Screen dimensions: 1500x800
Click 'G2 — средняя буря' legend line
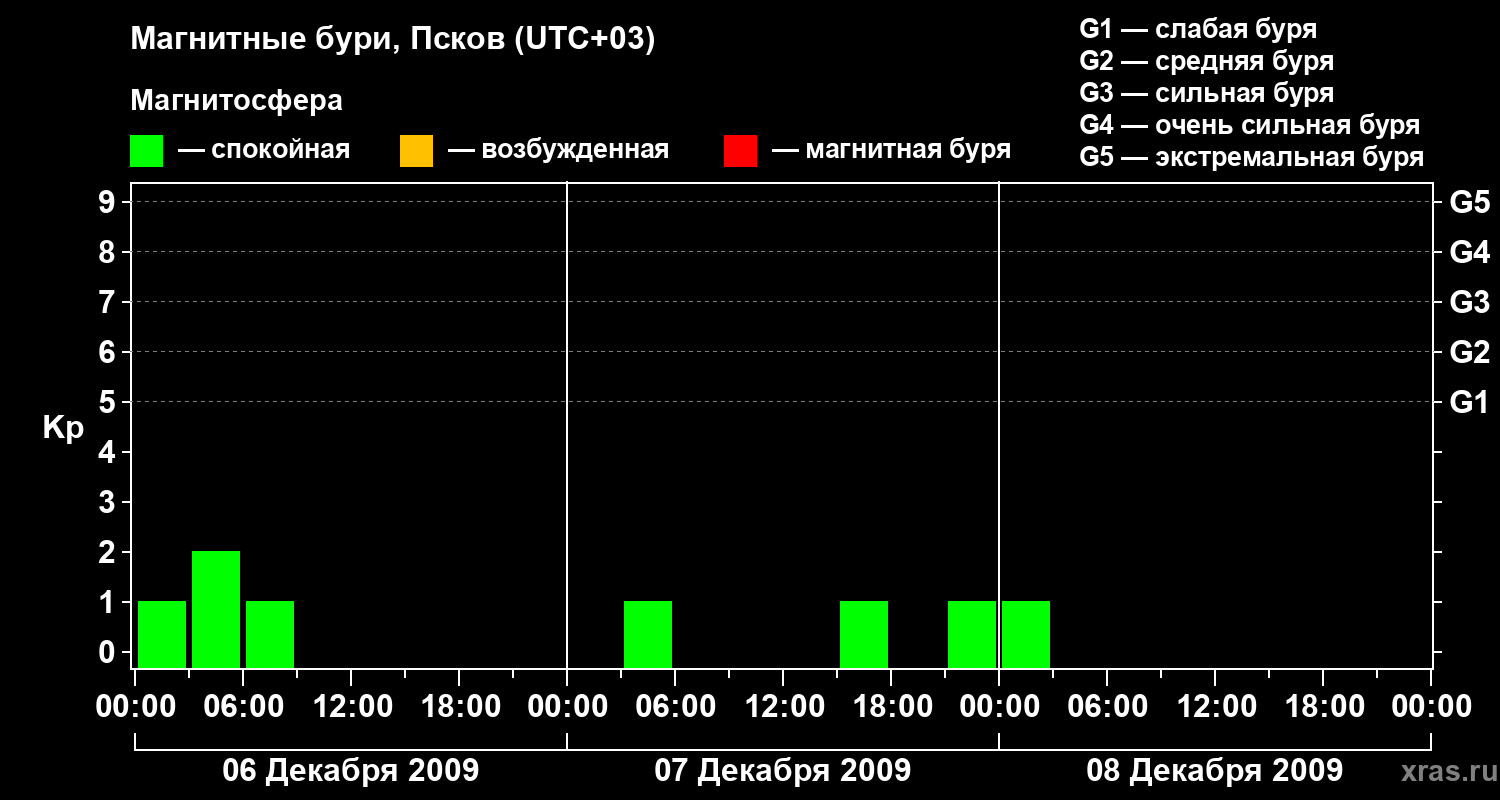pyautogui.click(x=1207, y=61)
